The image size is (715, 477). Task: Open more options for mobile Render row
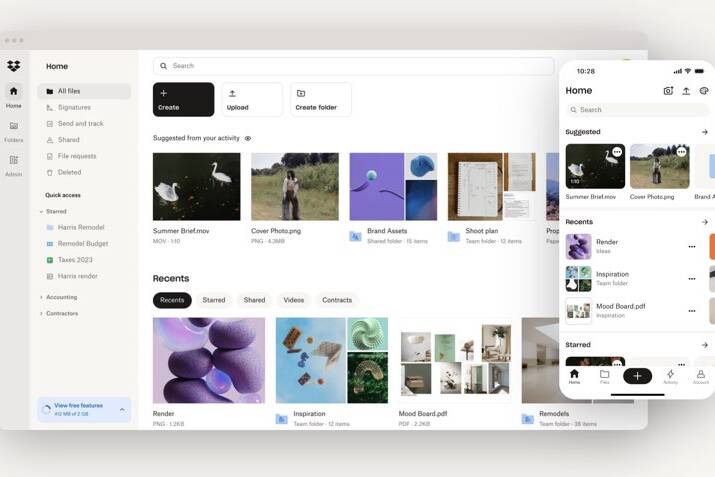point(692,247)
